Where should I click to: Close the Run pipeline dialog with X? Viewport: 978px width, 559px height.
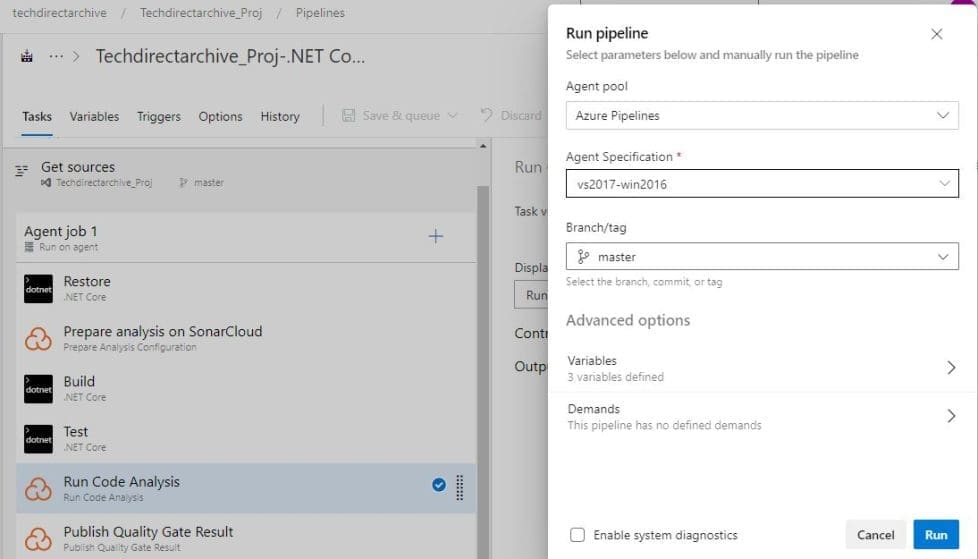[x=936, y=34]
